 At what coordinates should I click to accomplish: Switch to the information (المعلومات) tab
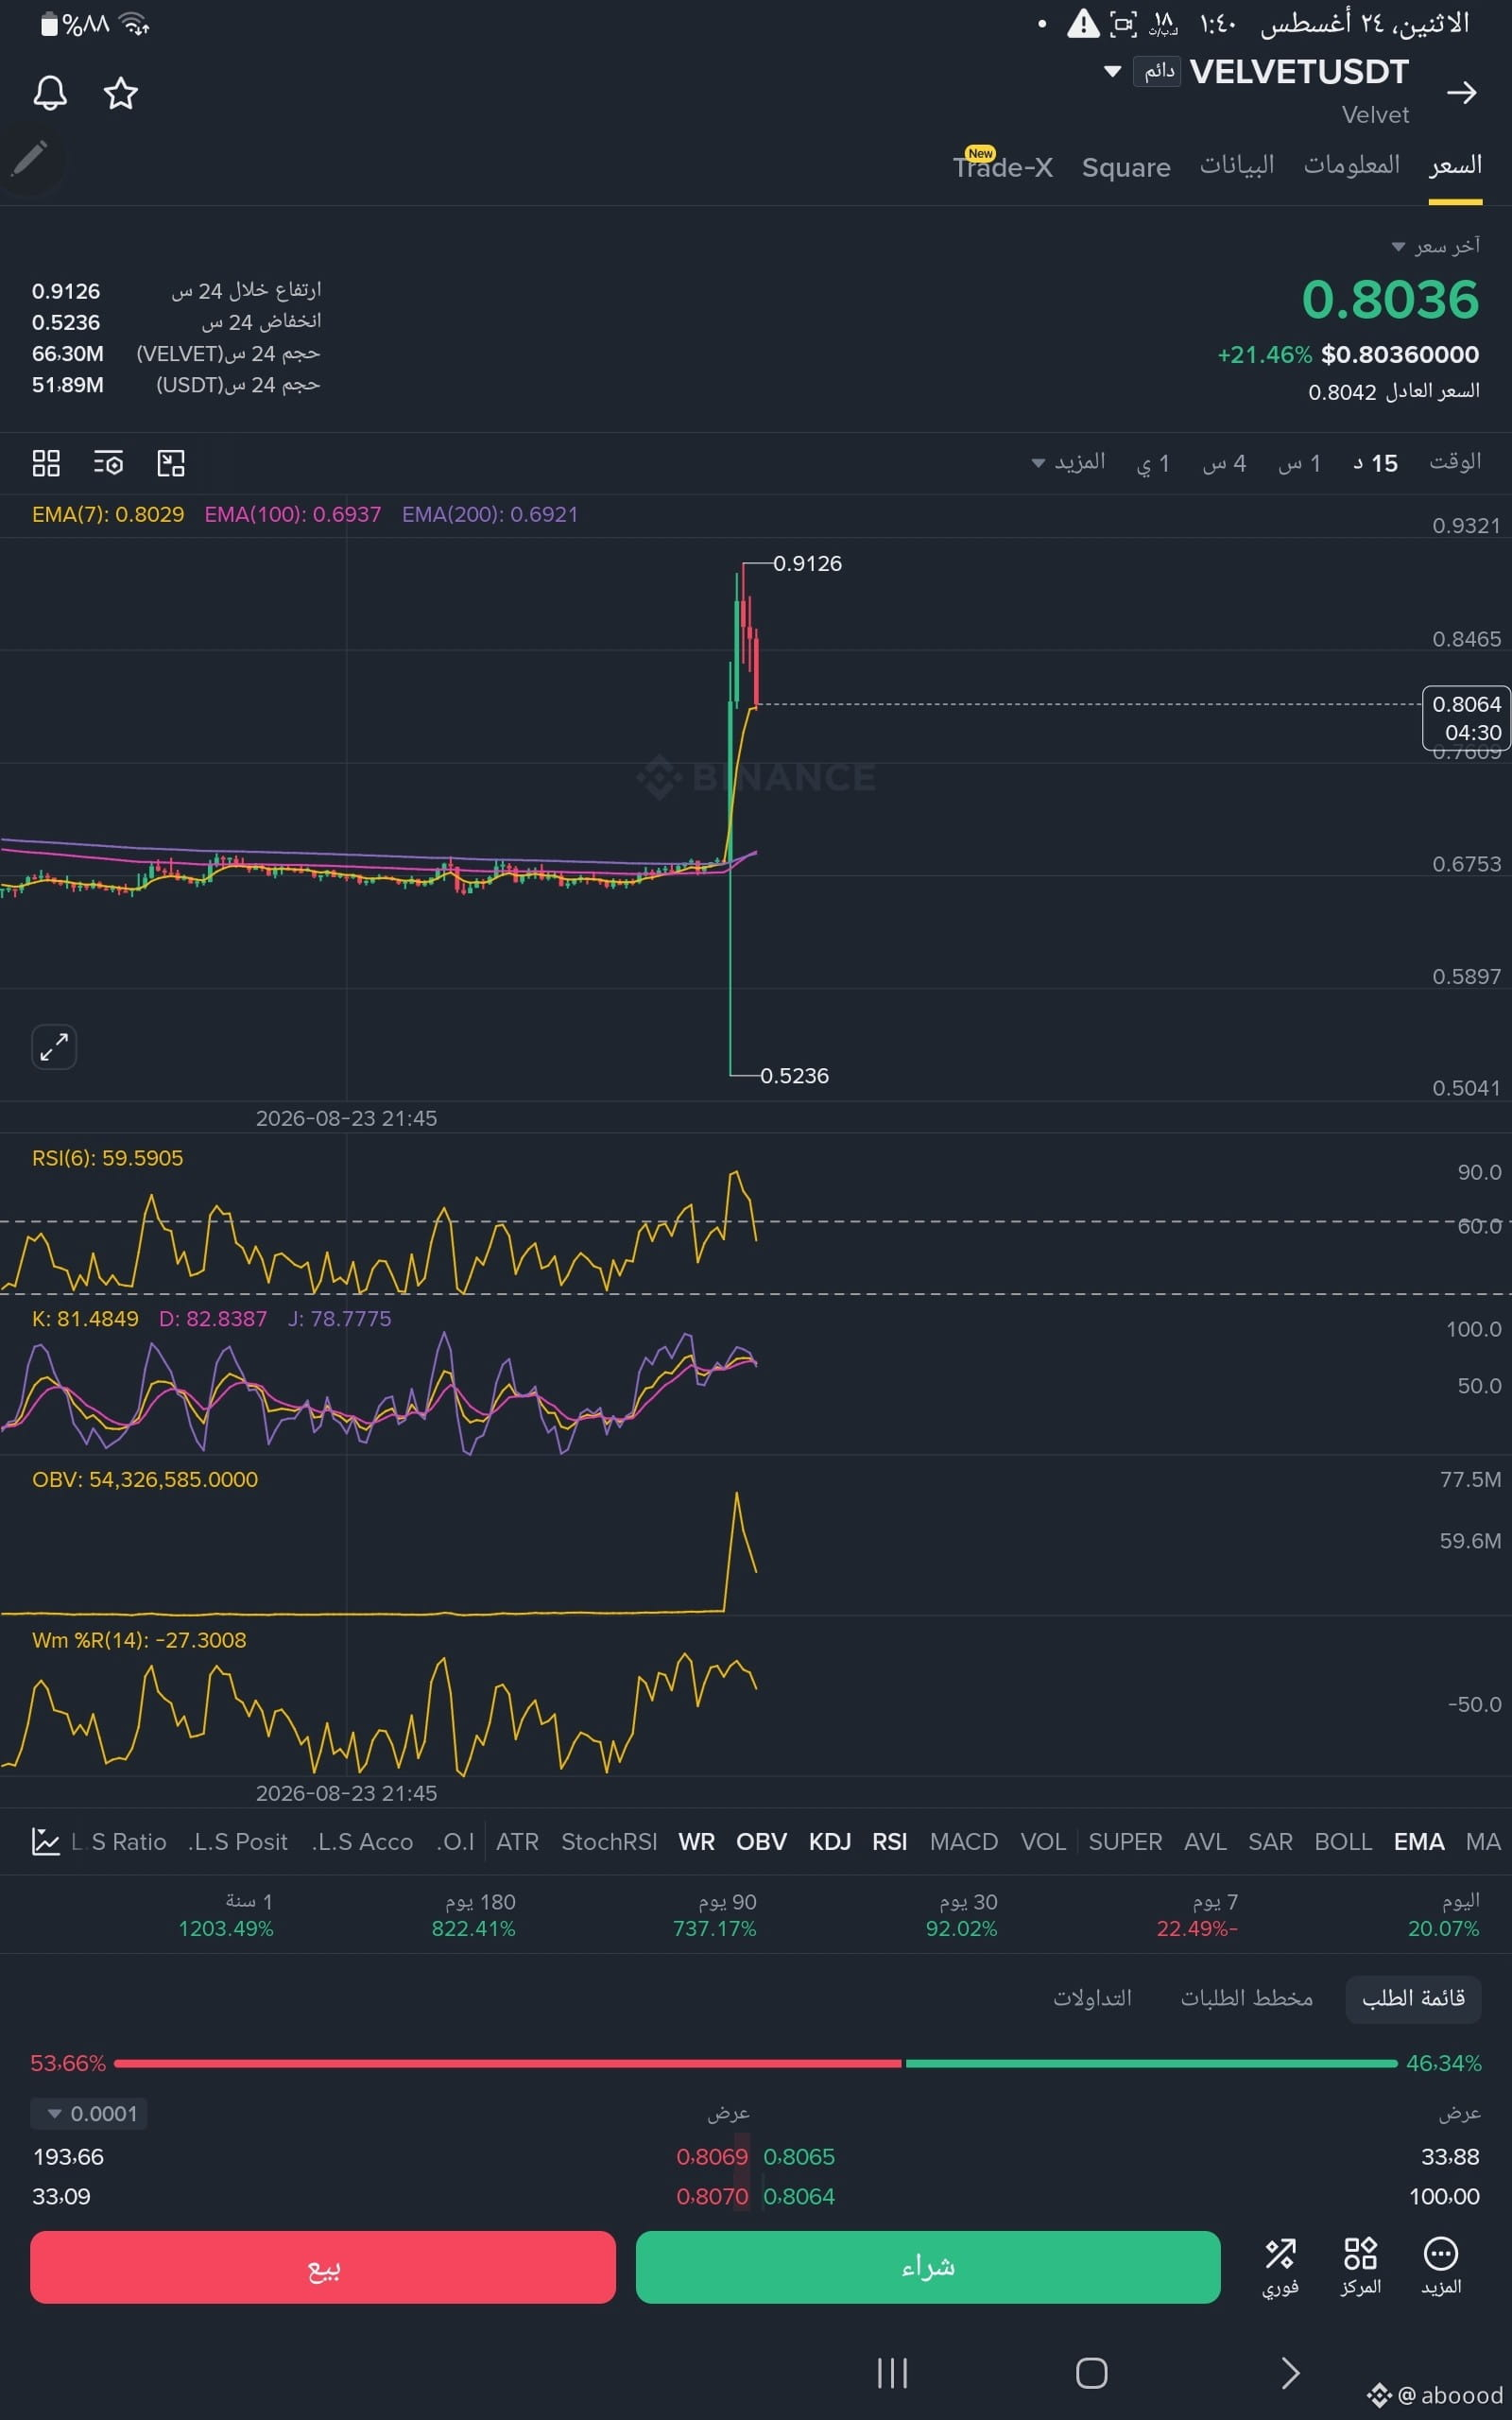point(1351,165)
